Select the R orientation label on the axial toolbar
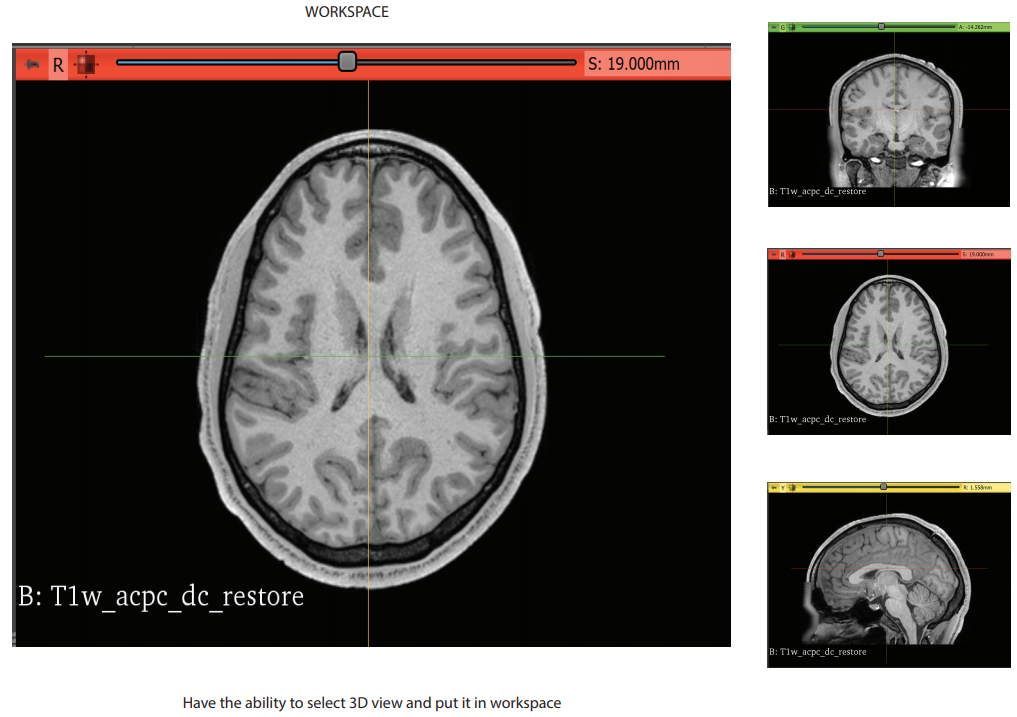The width and height of the screenshot is (1017, 717). tap(57, 63)
